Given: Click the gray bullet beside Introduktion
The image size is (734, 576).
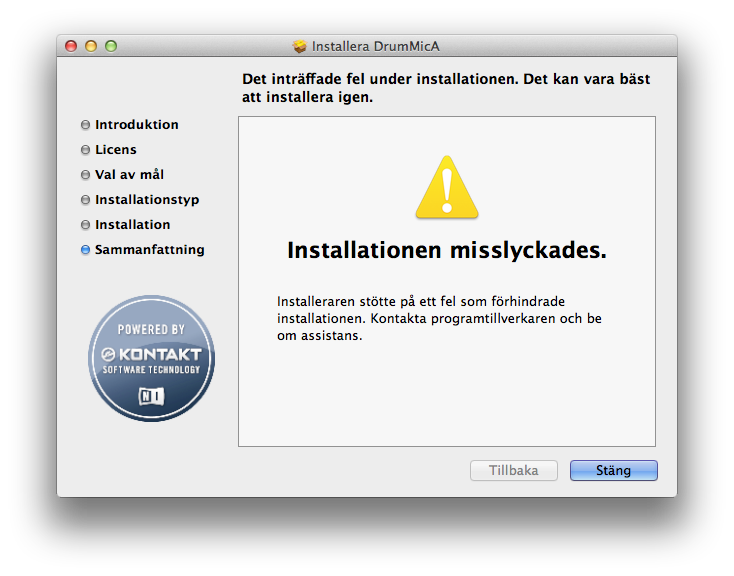Looking at the screenshot, I should pyautogui.click(x=85, y=125).
